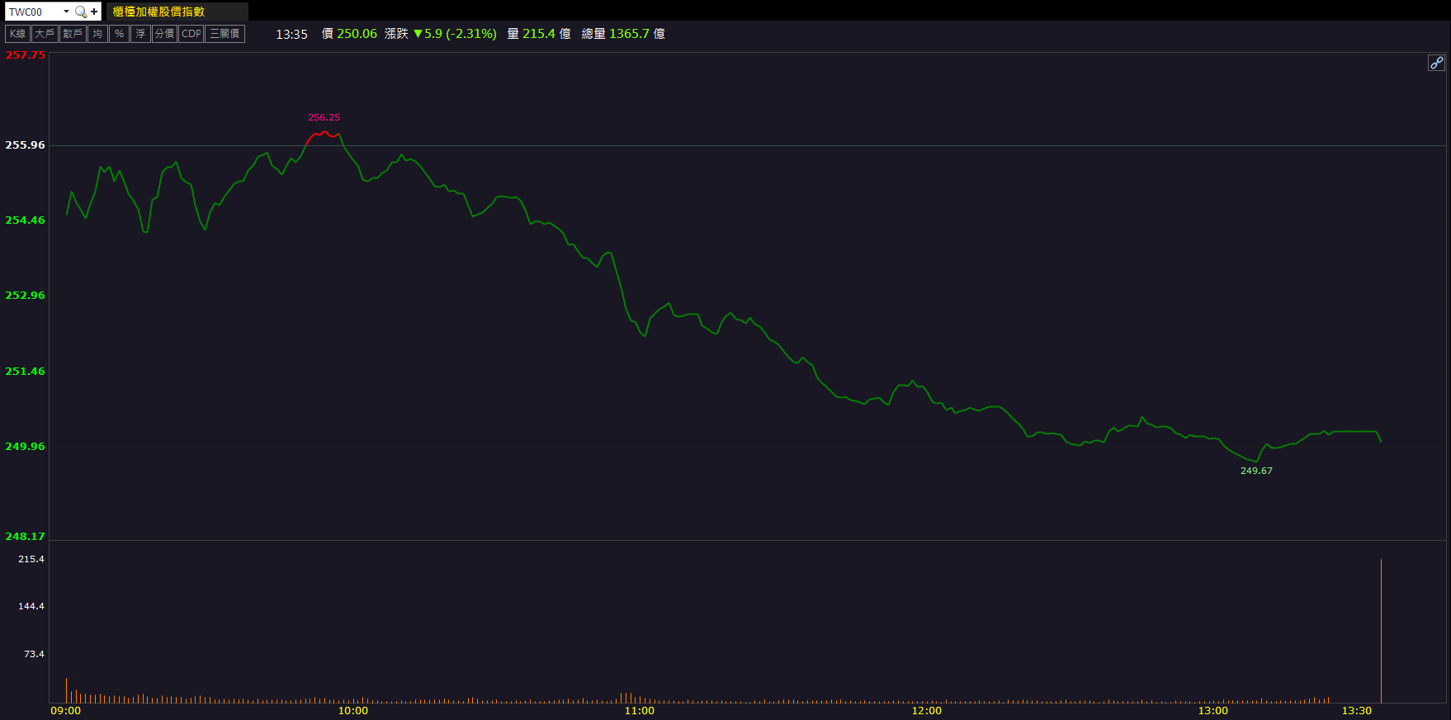Open the TWC00 symbol dropdown arrow
Viewport: 1451px width, 720px height.
coord(66,12)
